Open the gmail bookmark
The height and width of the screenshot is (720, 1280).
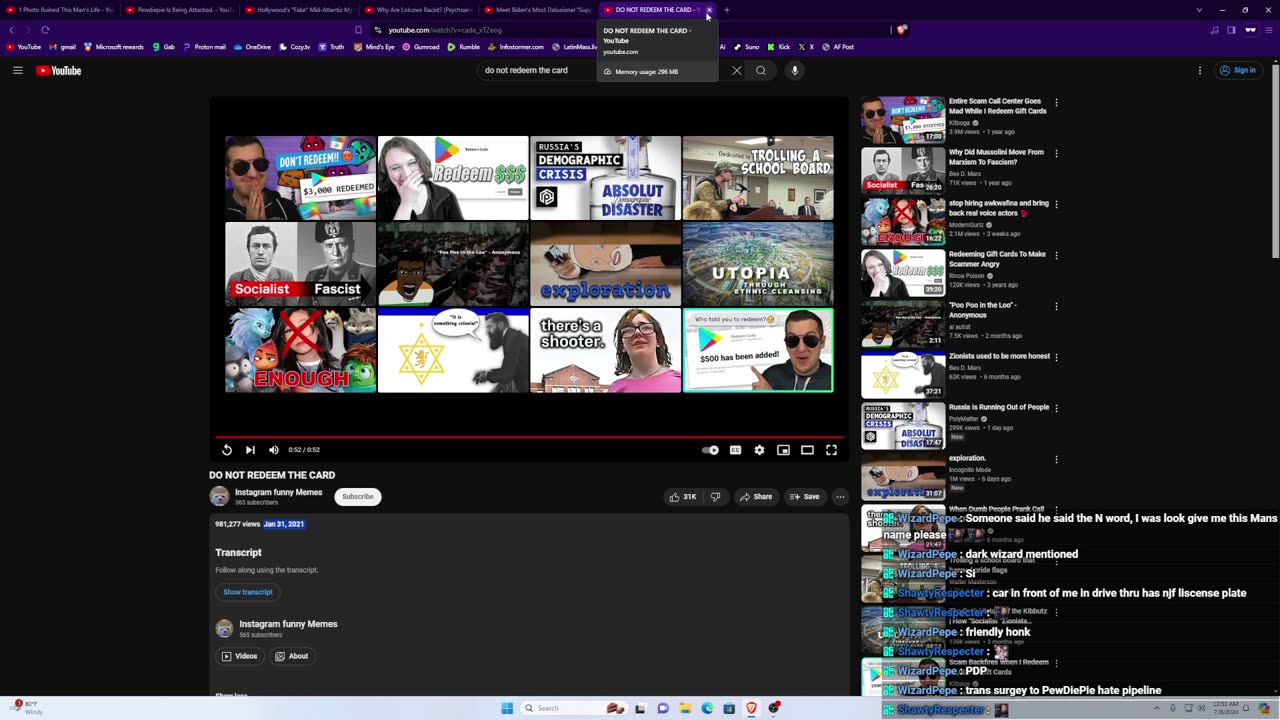point(62,47)
